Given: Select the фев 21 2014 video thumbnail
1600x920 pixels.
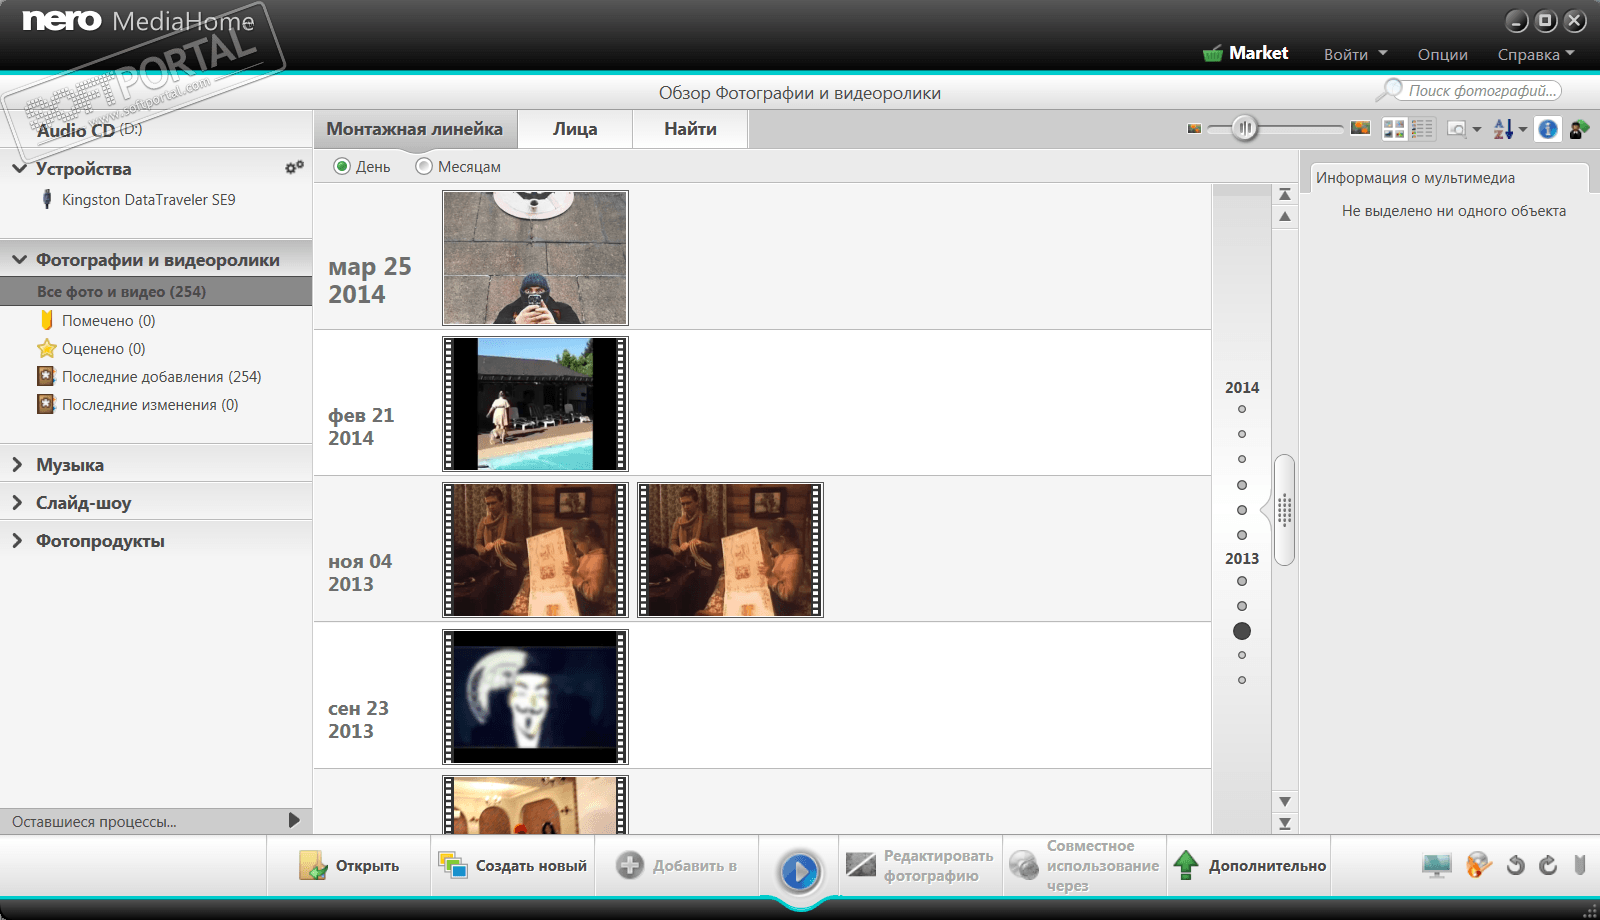Looking at the screenshot, I should 536,404.
